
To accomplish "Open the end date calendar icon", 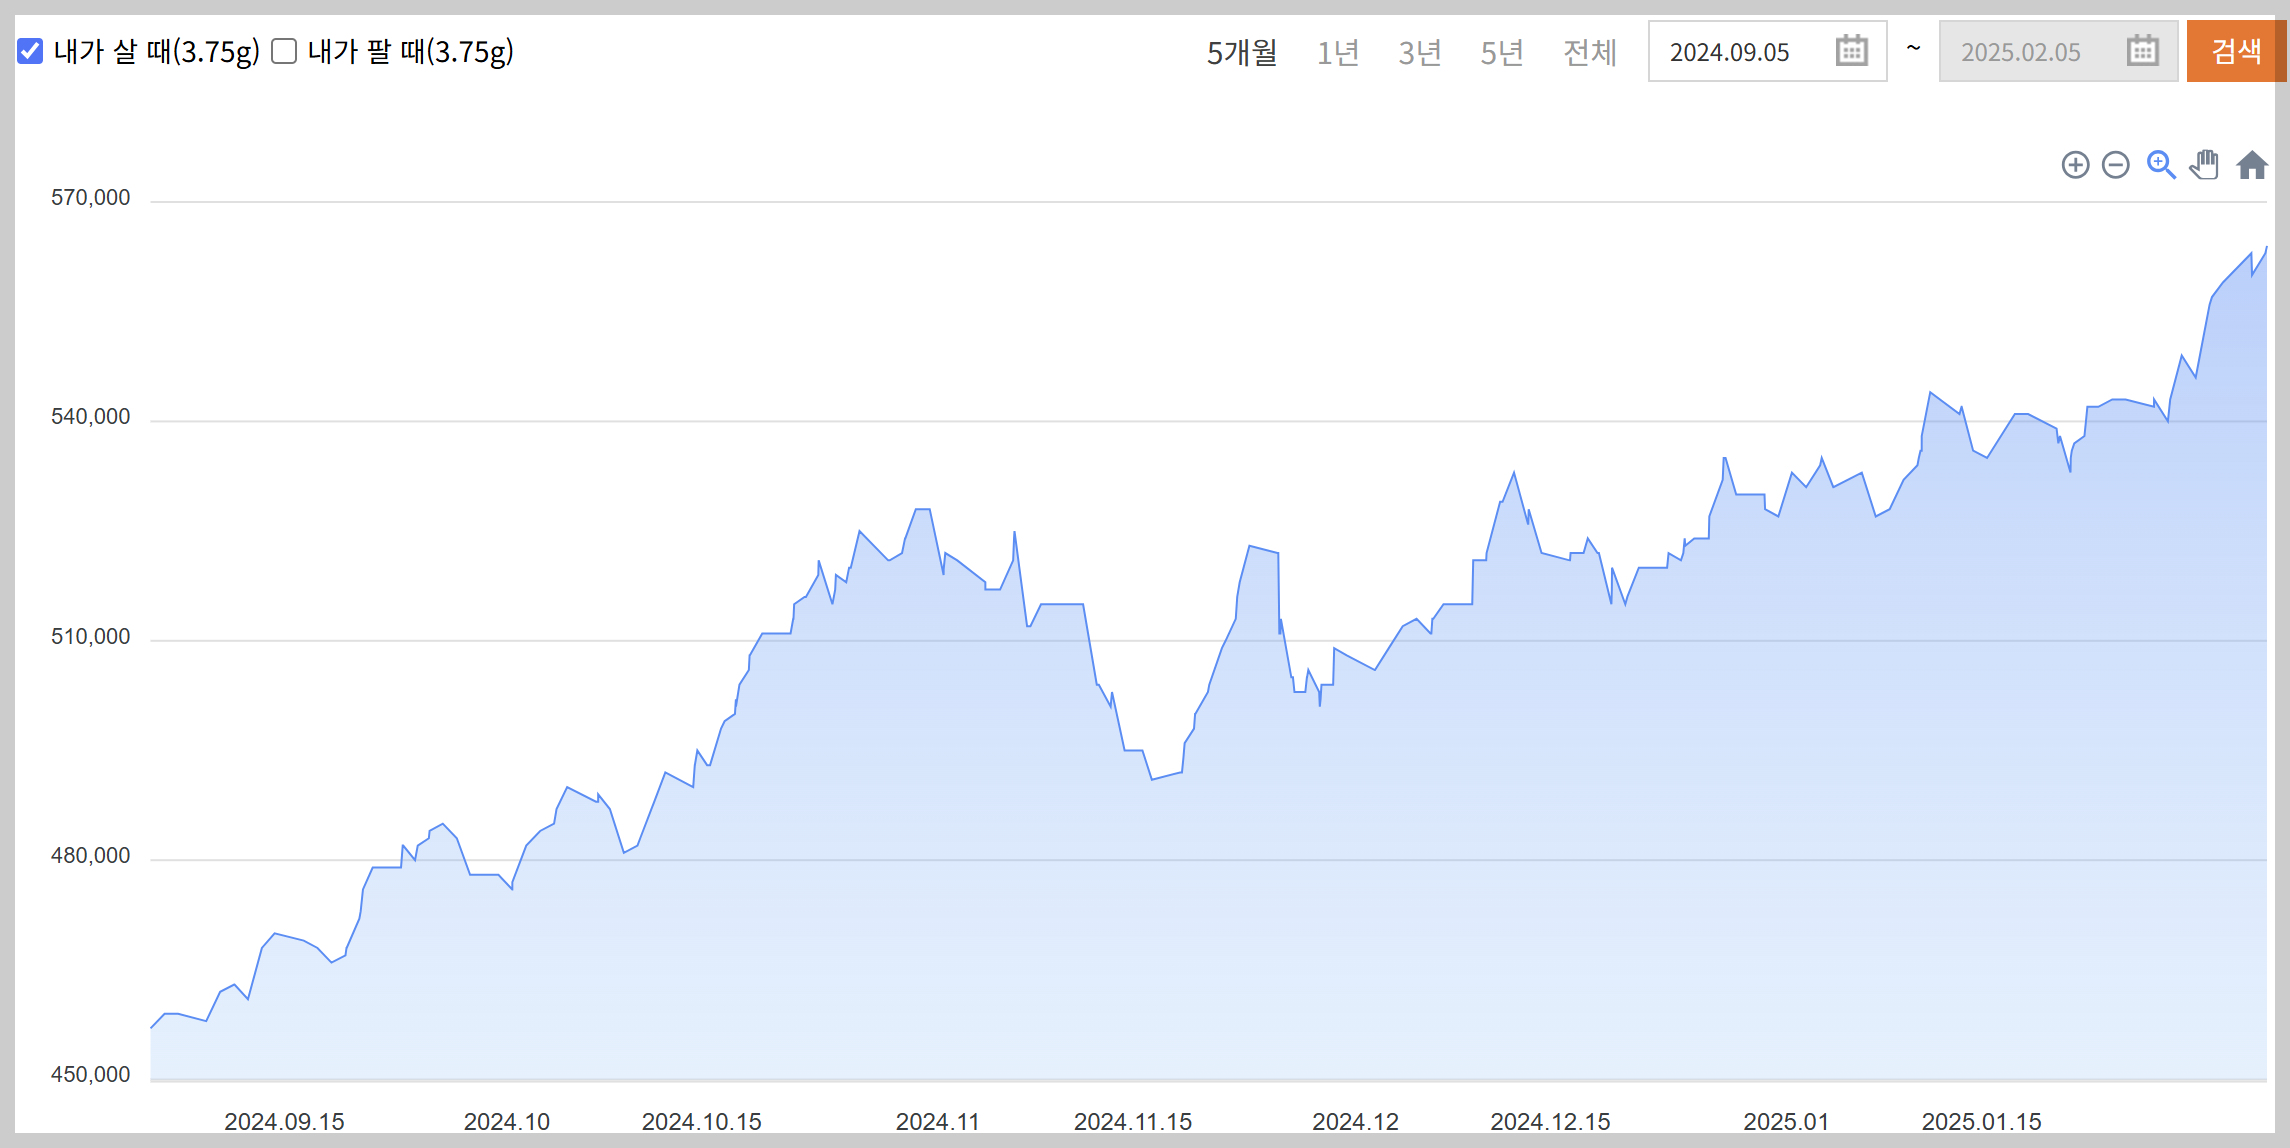I will pos(2142,51).
